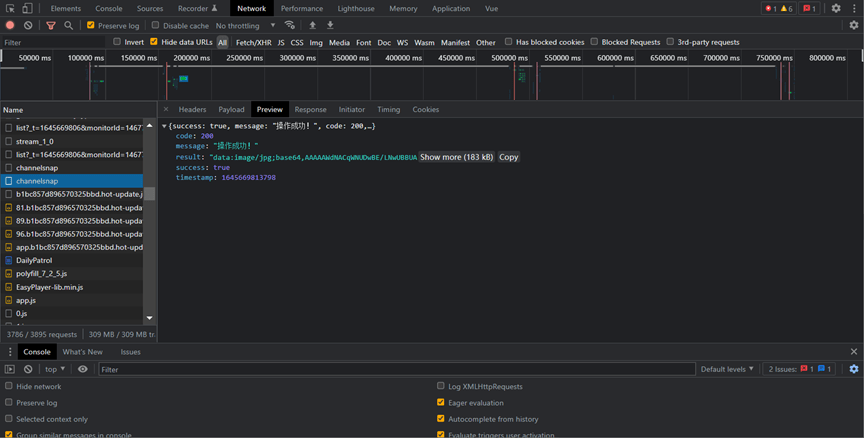Clear the network log
Image resolution: width=864 pixels, height=438 pixels.
[x=28, y=25]
